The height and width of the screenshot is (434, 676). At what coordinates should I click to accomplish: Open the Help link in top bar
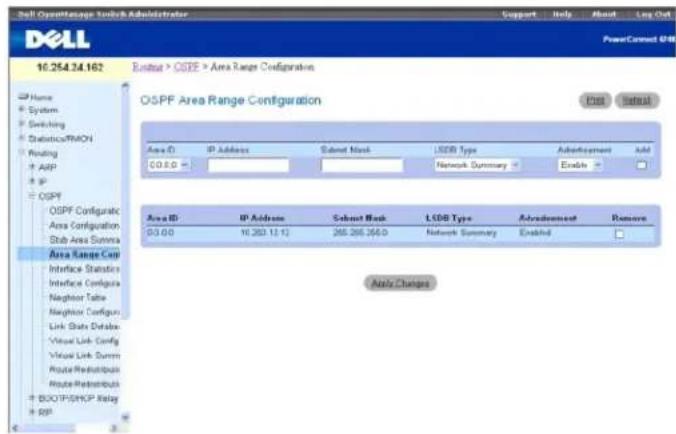coord(562,14)
